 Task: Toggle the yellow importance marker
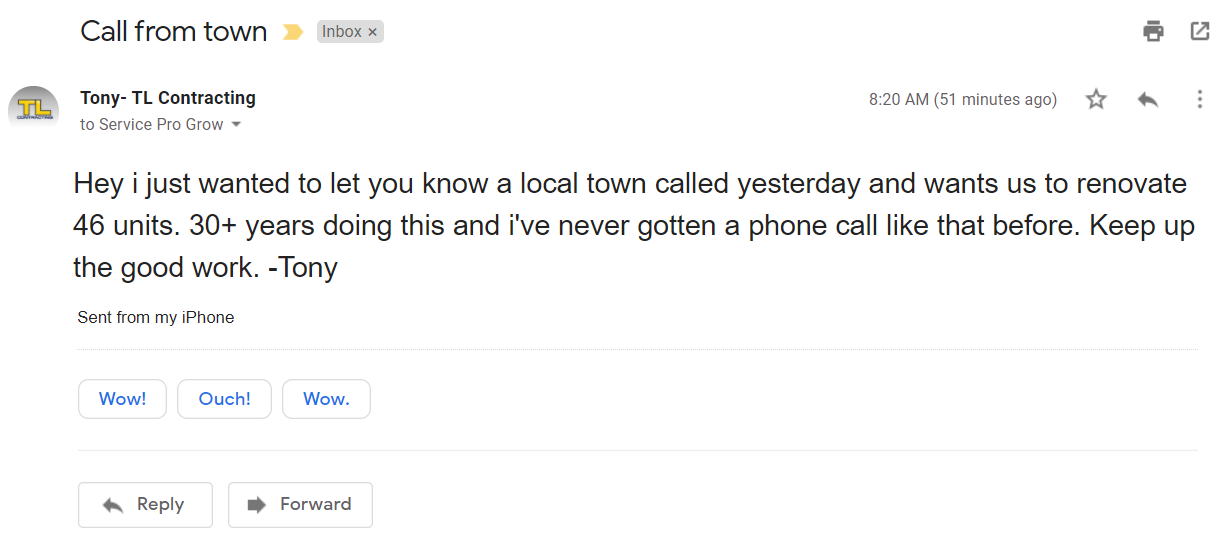292,32
